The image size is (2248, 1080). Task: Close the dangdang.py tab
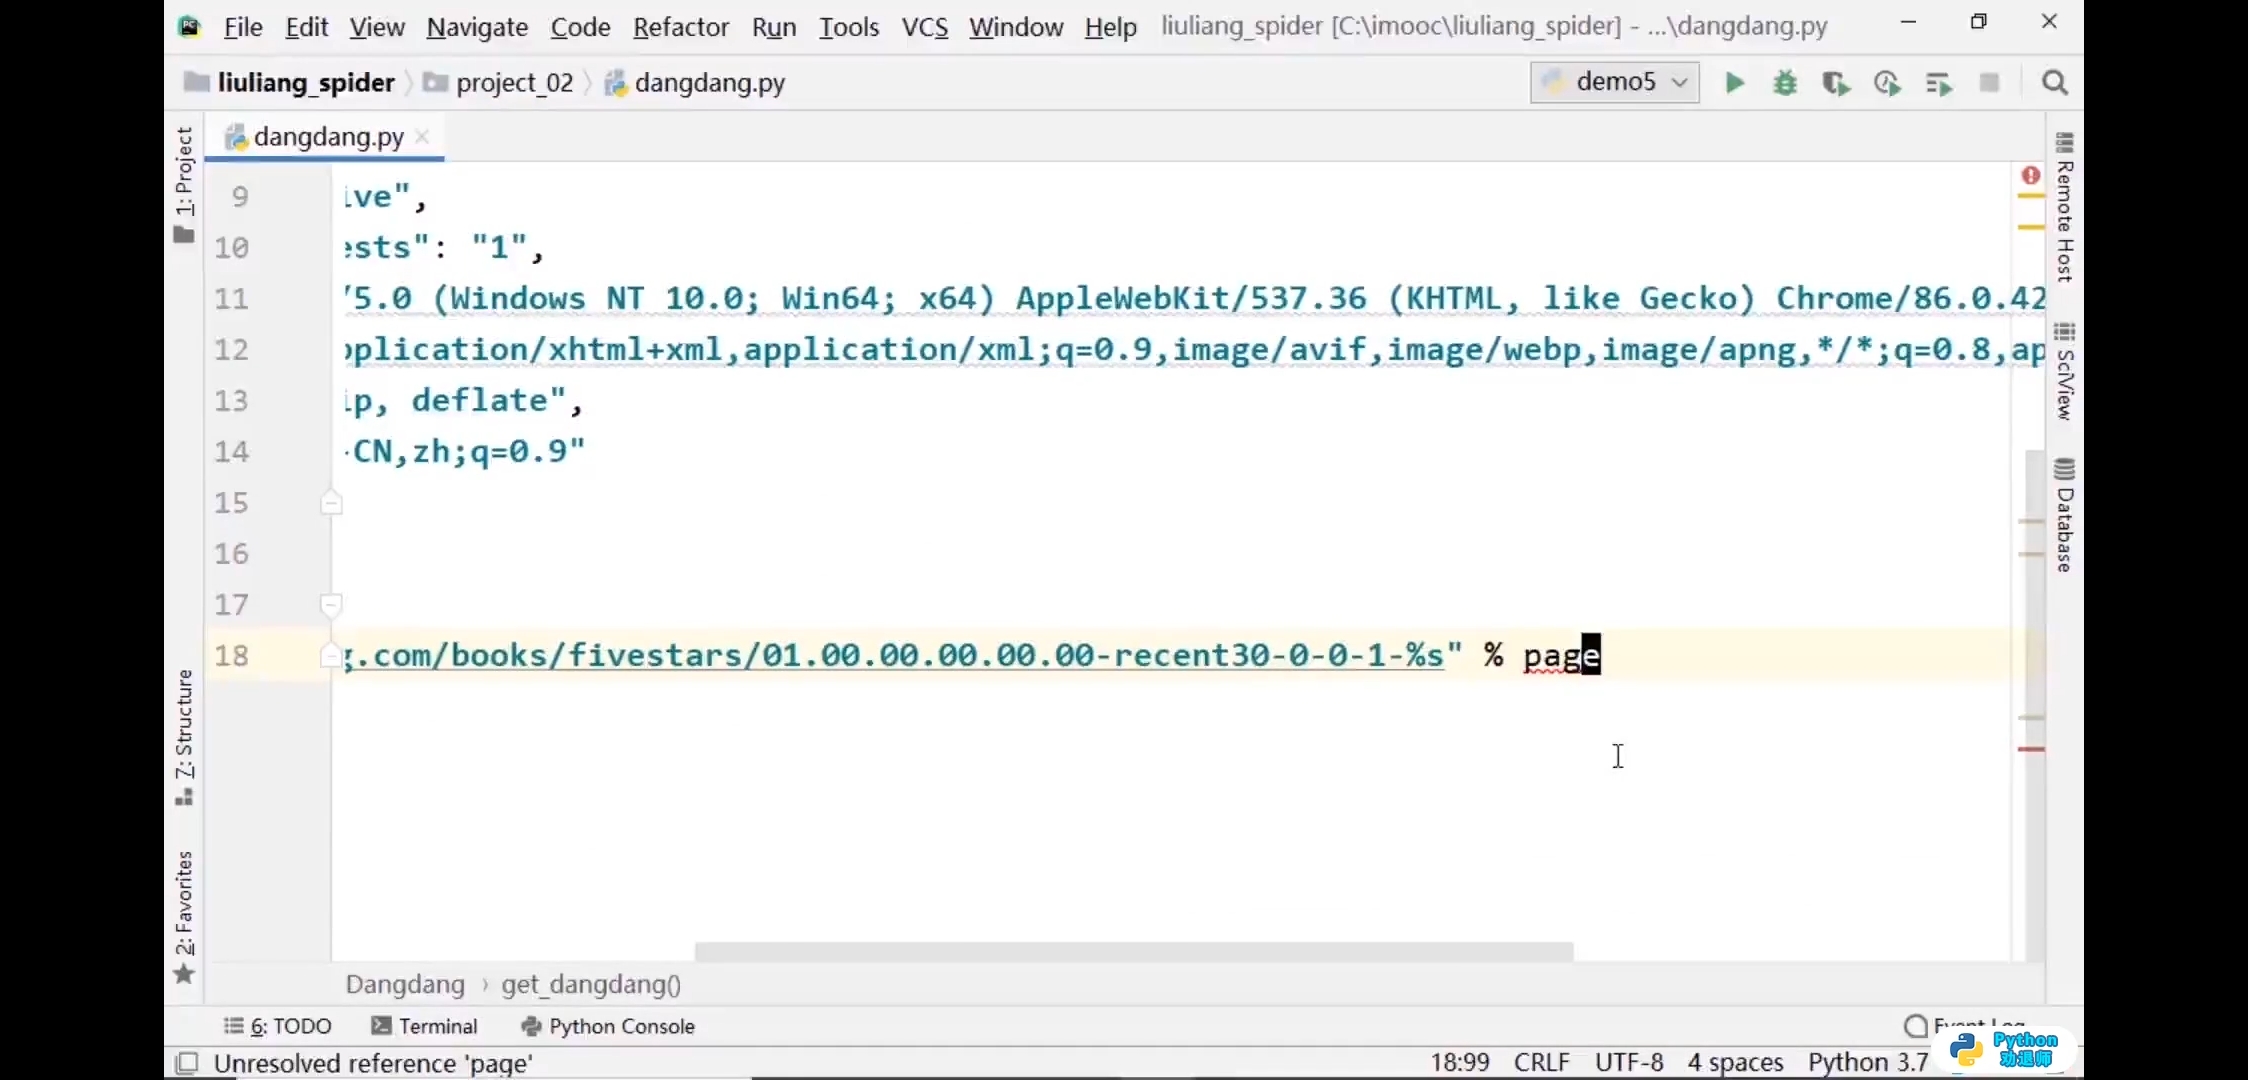pos(422,136)
